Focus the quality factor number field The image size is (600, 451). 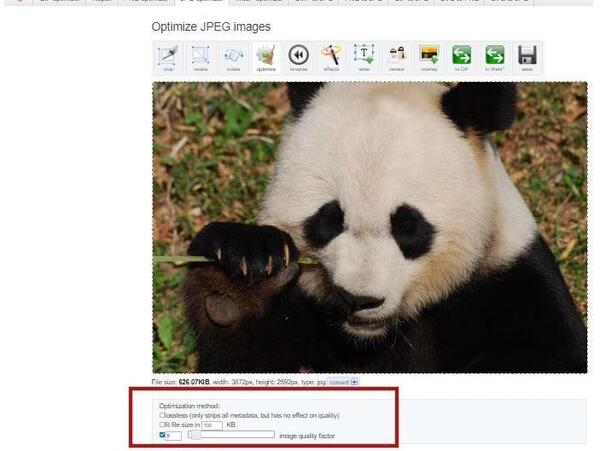coord(173,436)
